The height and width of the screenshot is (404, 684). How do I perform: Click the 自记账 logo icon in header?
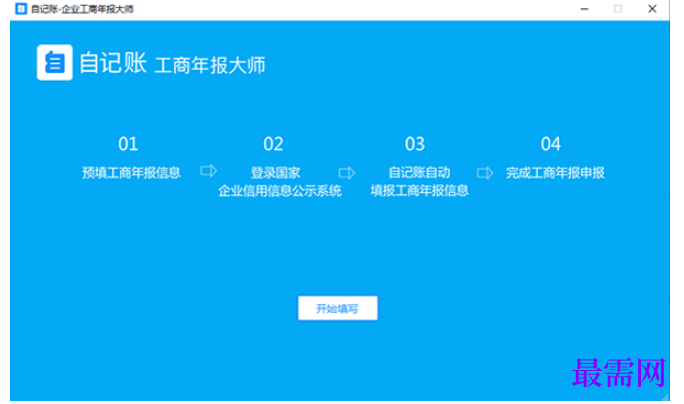[55, 62]
